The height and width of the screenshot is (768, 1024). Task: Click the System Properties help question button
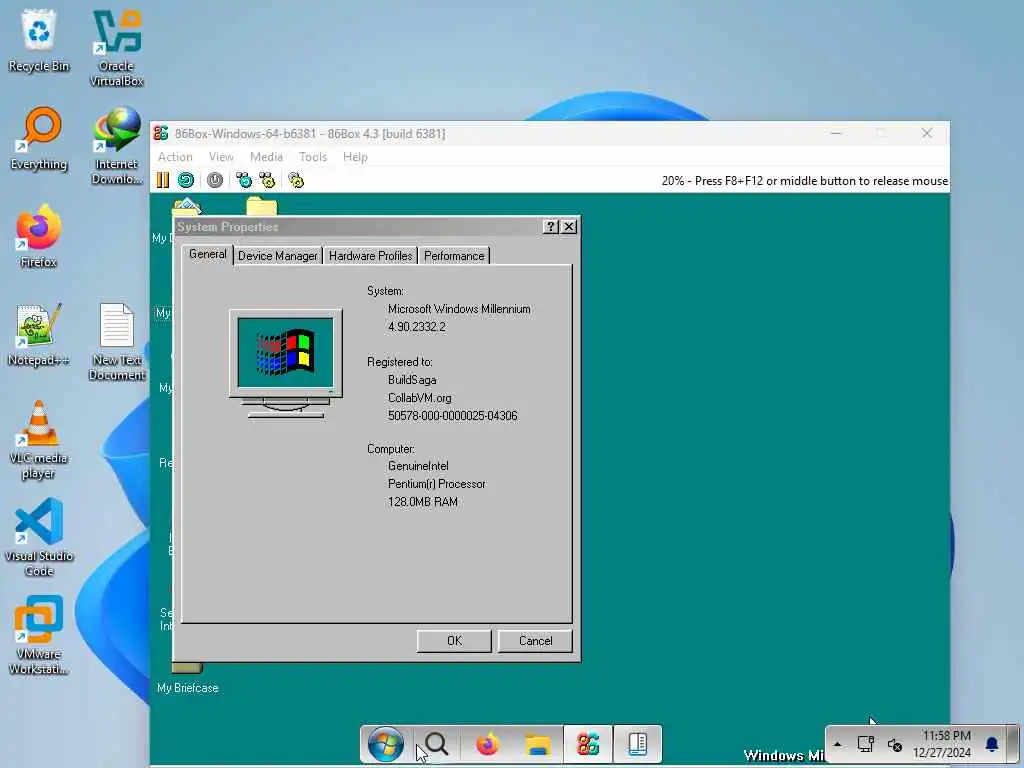551,227
